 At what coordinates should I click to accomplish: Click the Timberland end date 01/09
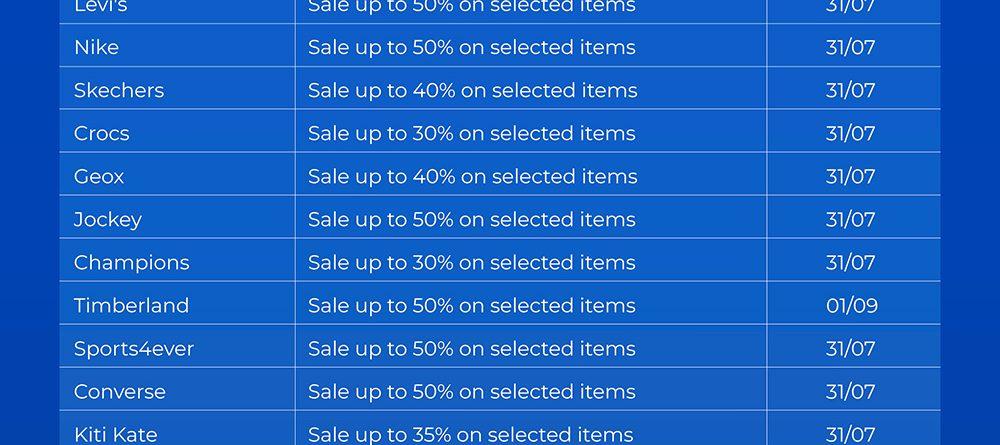851,305
